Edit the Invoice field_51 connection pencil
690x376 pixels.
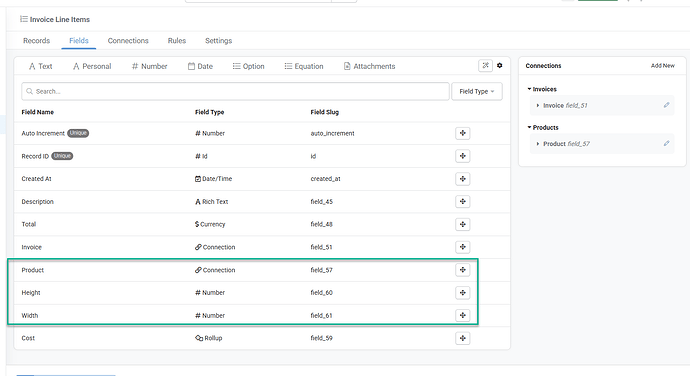pyautogui.click(x=666, y=105)
